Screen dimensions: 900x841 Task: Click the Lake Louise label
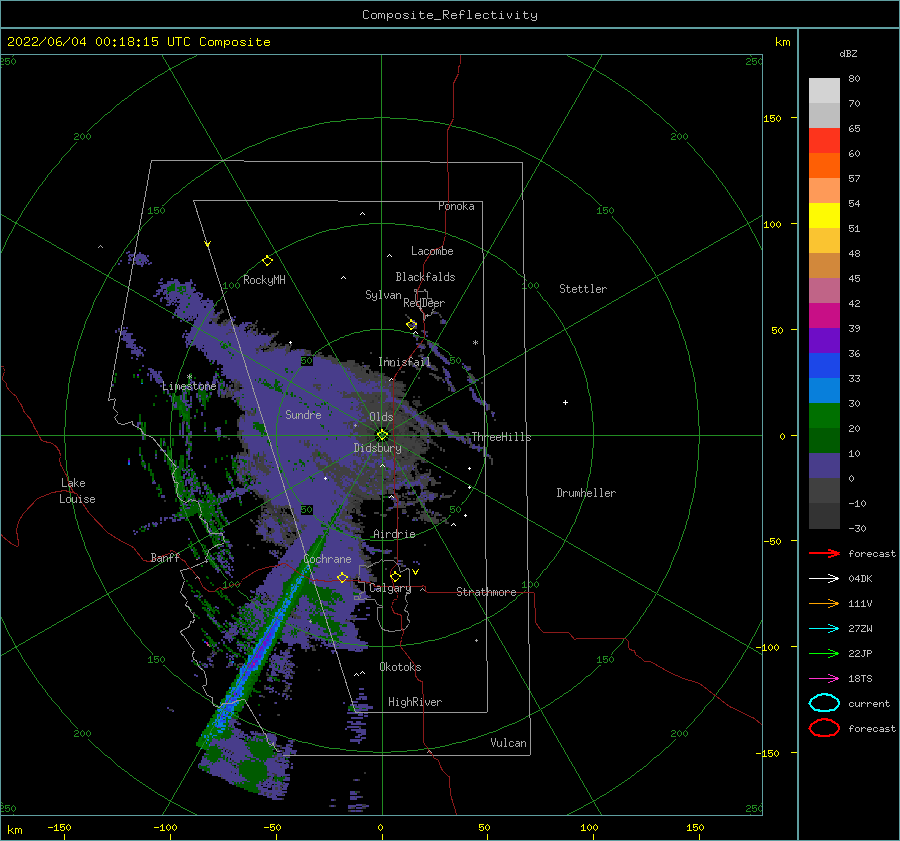coord(77,491)
